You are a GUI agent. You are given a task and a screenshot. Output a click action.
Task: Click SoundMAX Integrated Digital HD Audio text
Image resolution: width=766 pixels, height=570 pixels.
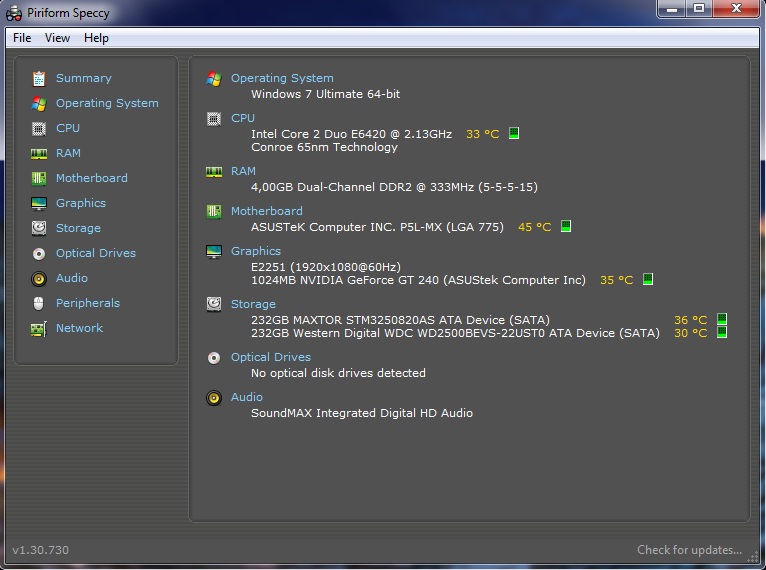(362, 413)
